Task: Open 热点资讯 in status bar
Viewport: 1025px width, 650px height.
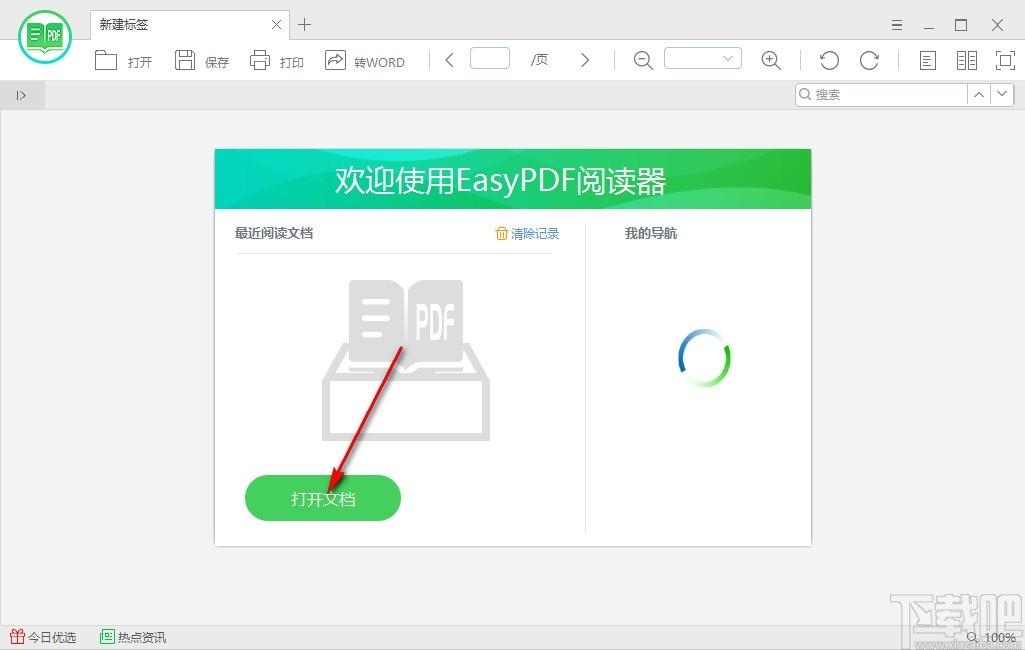Action: click(133, 637)
